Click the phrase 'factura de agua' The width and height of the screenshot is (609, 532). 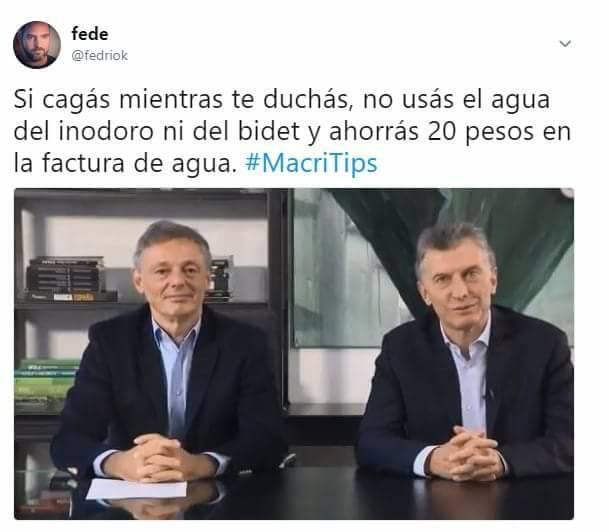(137, 163)
